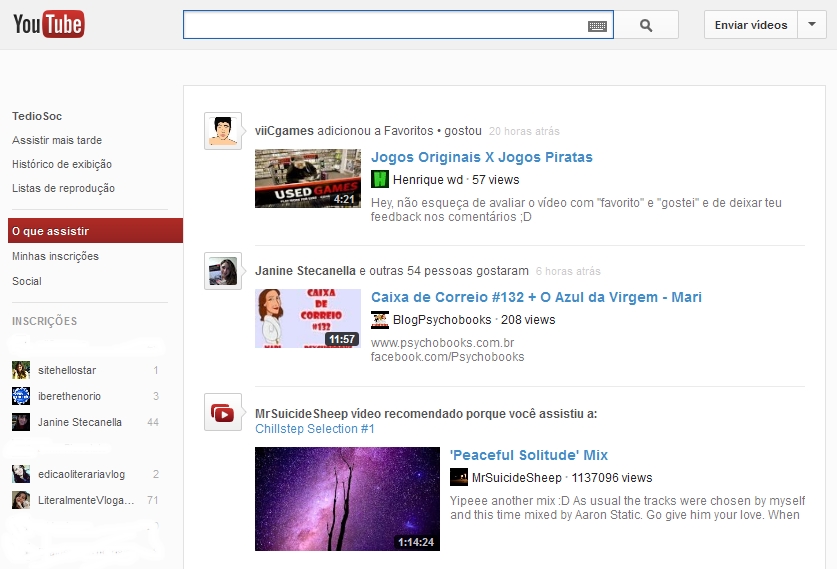Click edicaoliterariavlog channel avatar
Screen dimensions: 837x569
(21, 474)
